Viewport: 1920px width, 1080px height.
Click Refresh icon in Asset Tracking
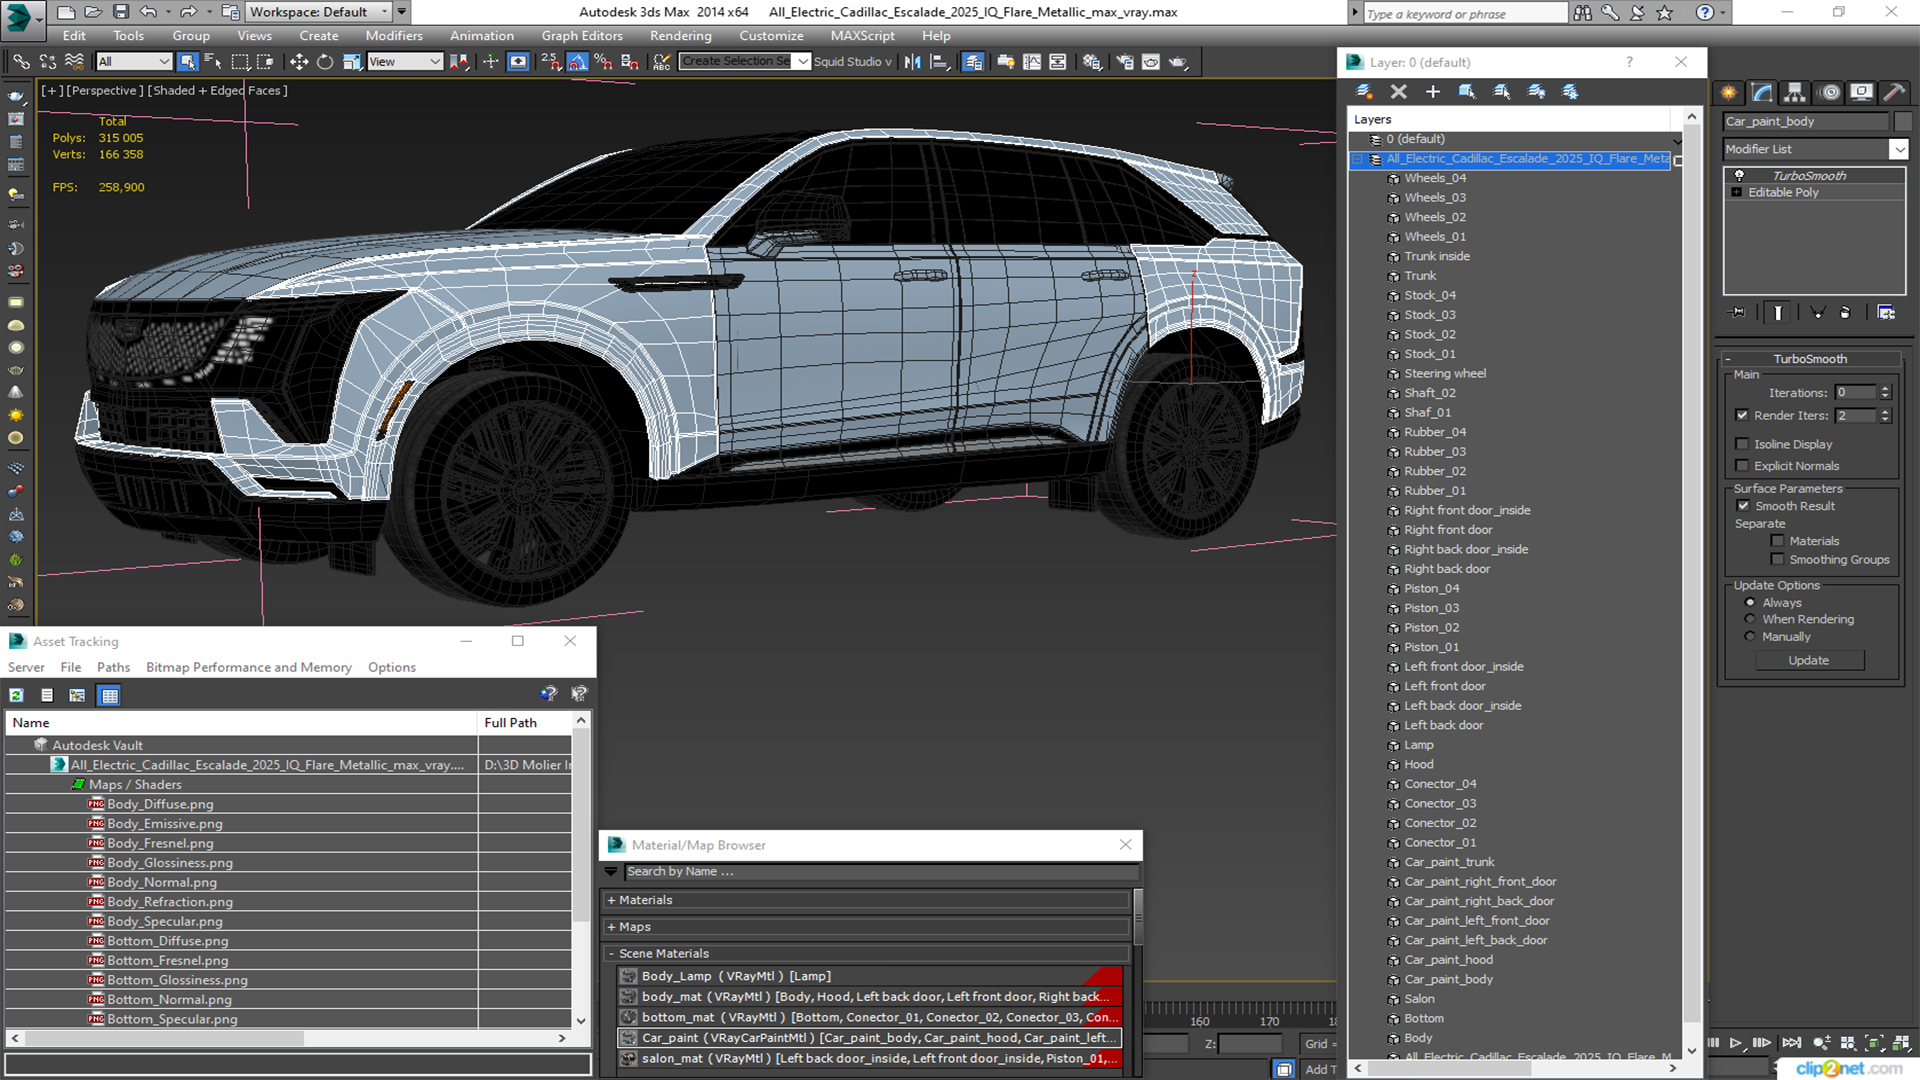(x=17, y=695)
